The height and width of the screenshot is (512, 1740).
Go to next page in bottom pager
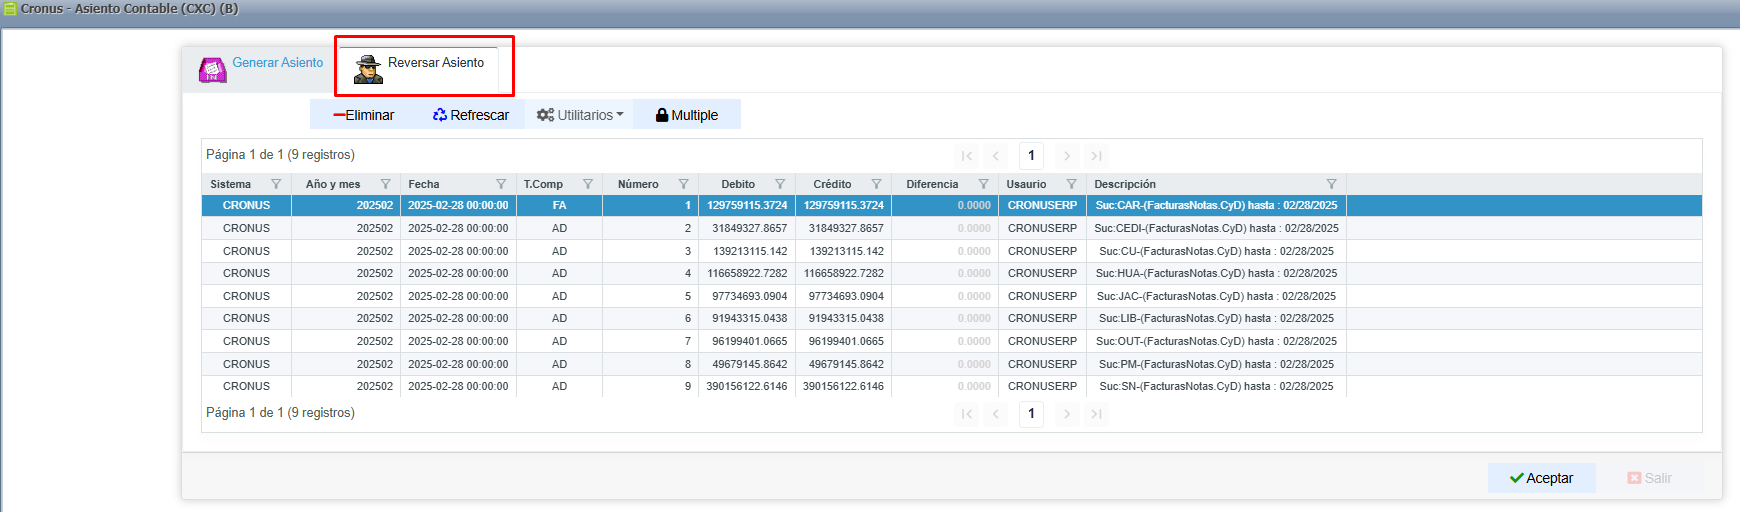(1067, 414)
